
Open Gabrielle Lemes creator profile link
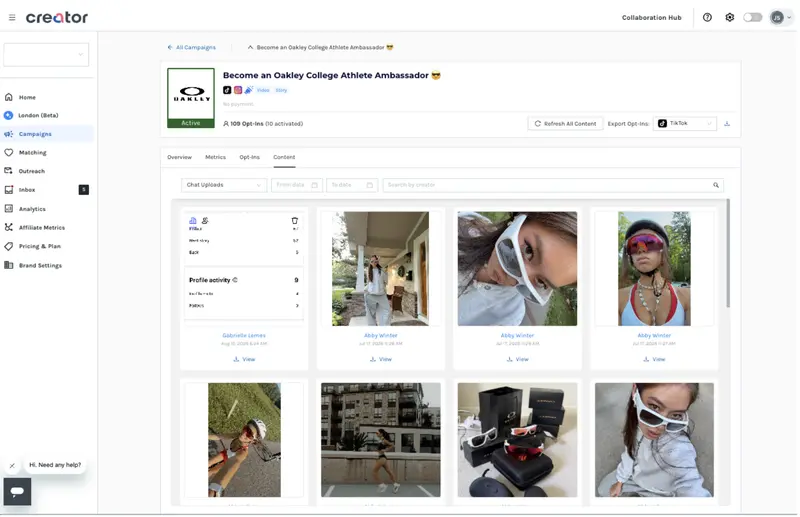coord(244,335)
